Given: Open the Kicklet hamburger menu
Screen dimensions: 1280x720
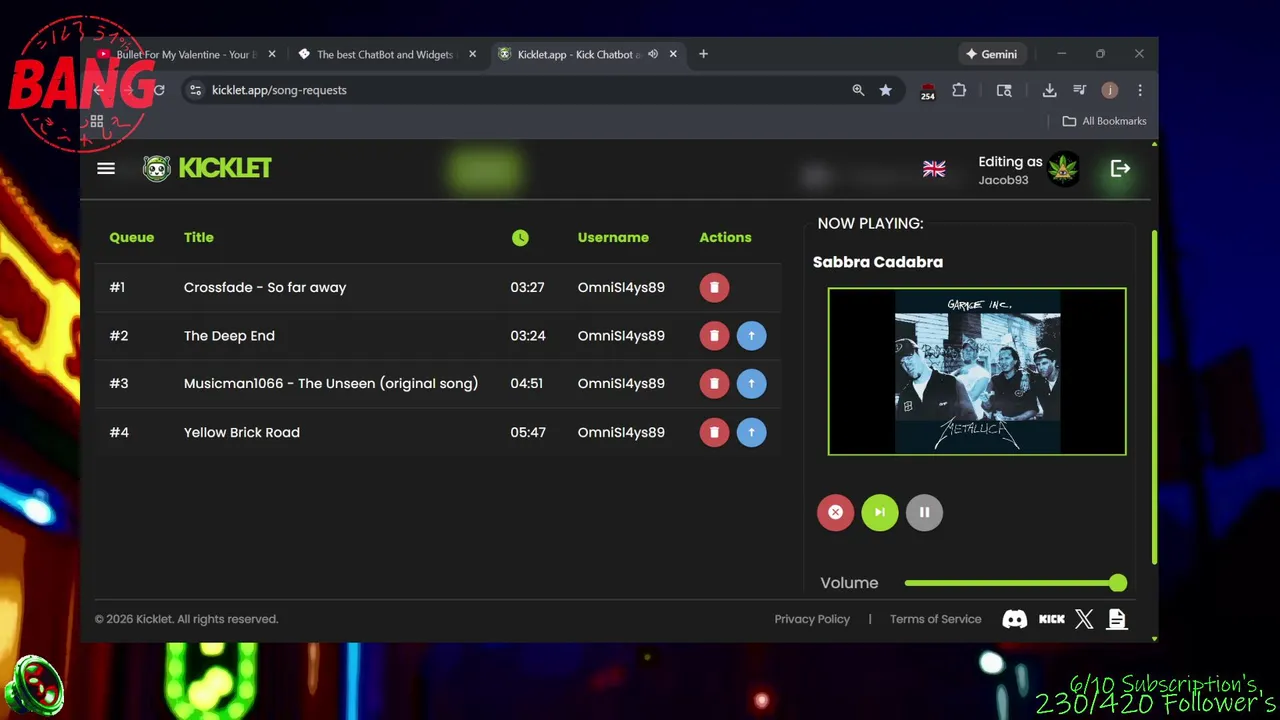Looking at the screenshot, I should (x=106, y=169).
